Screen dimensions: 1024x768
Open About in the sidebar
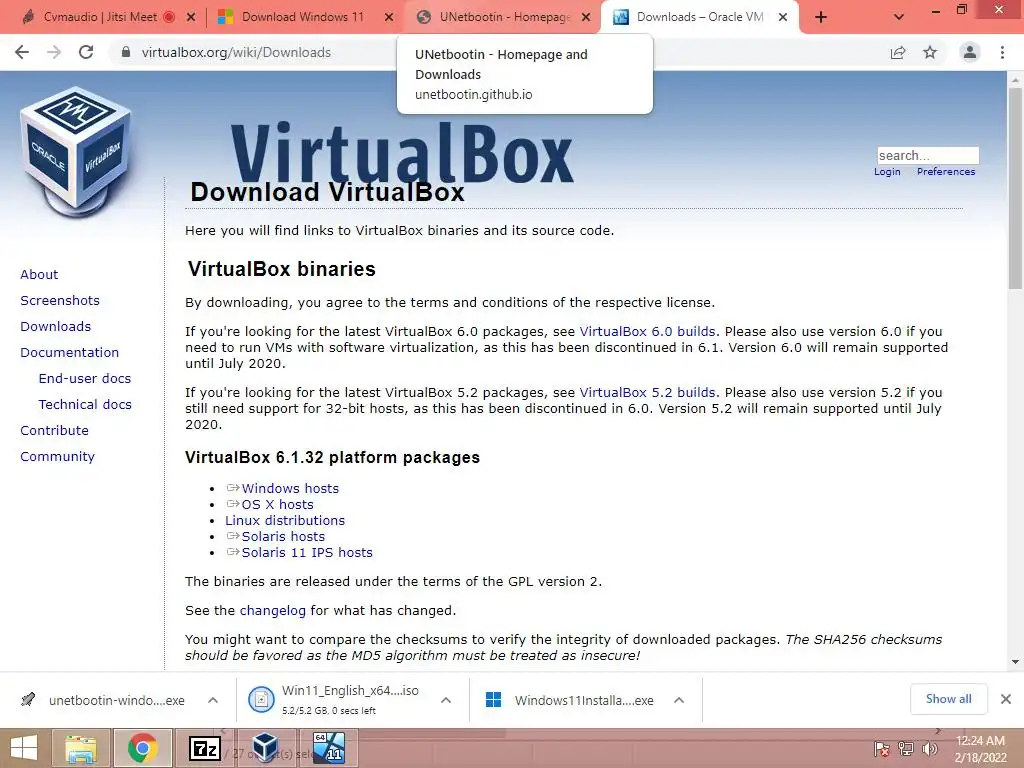(x=39, y=274)
